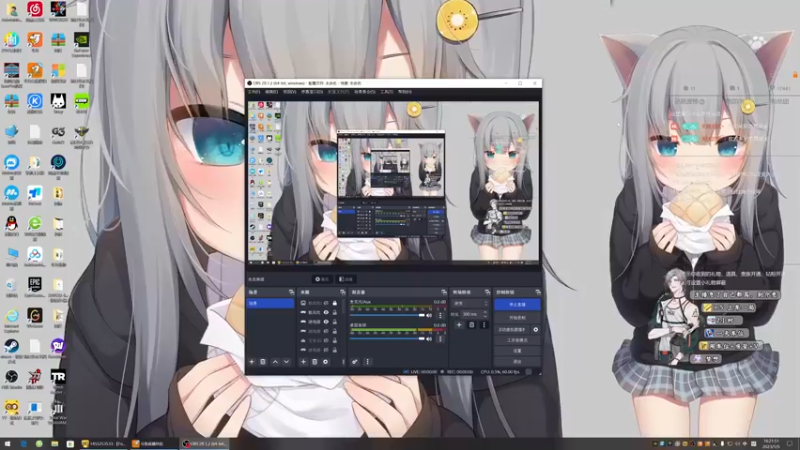Open the Scene Collection menu in OBS
Viewport: 800px width, 450px height.
click(365, 92)
